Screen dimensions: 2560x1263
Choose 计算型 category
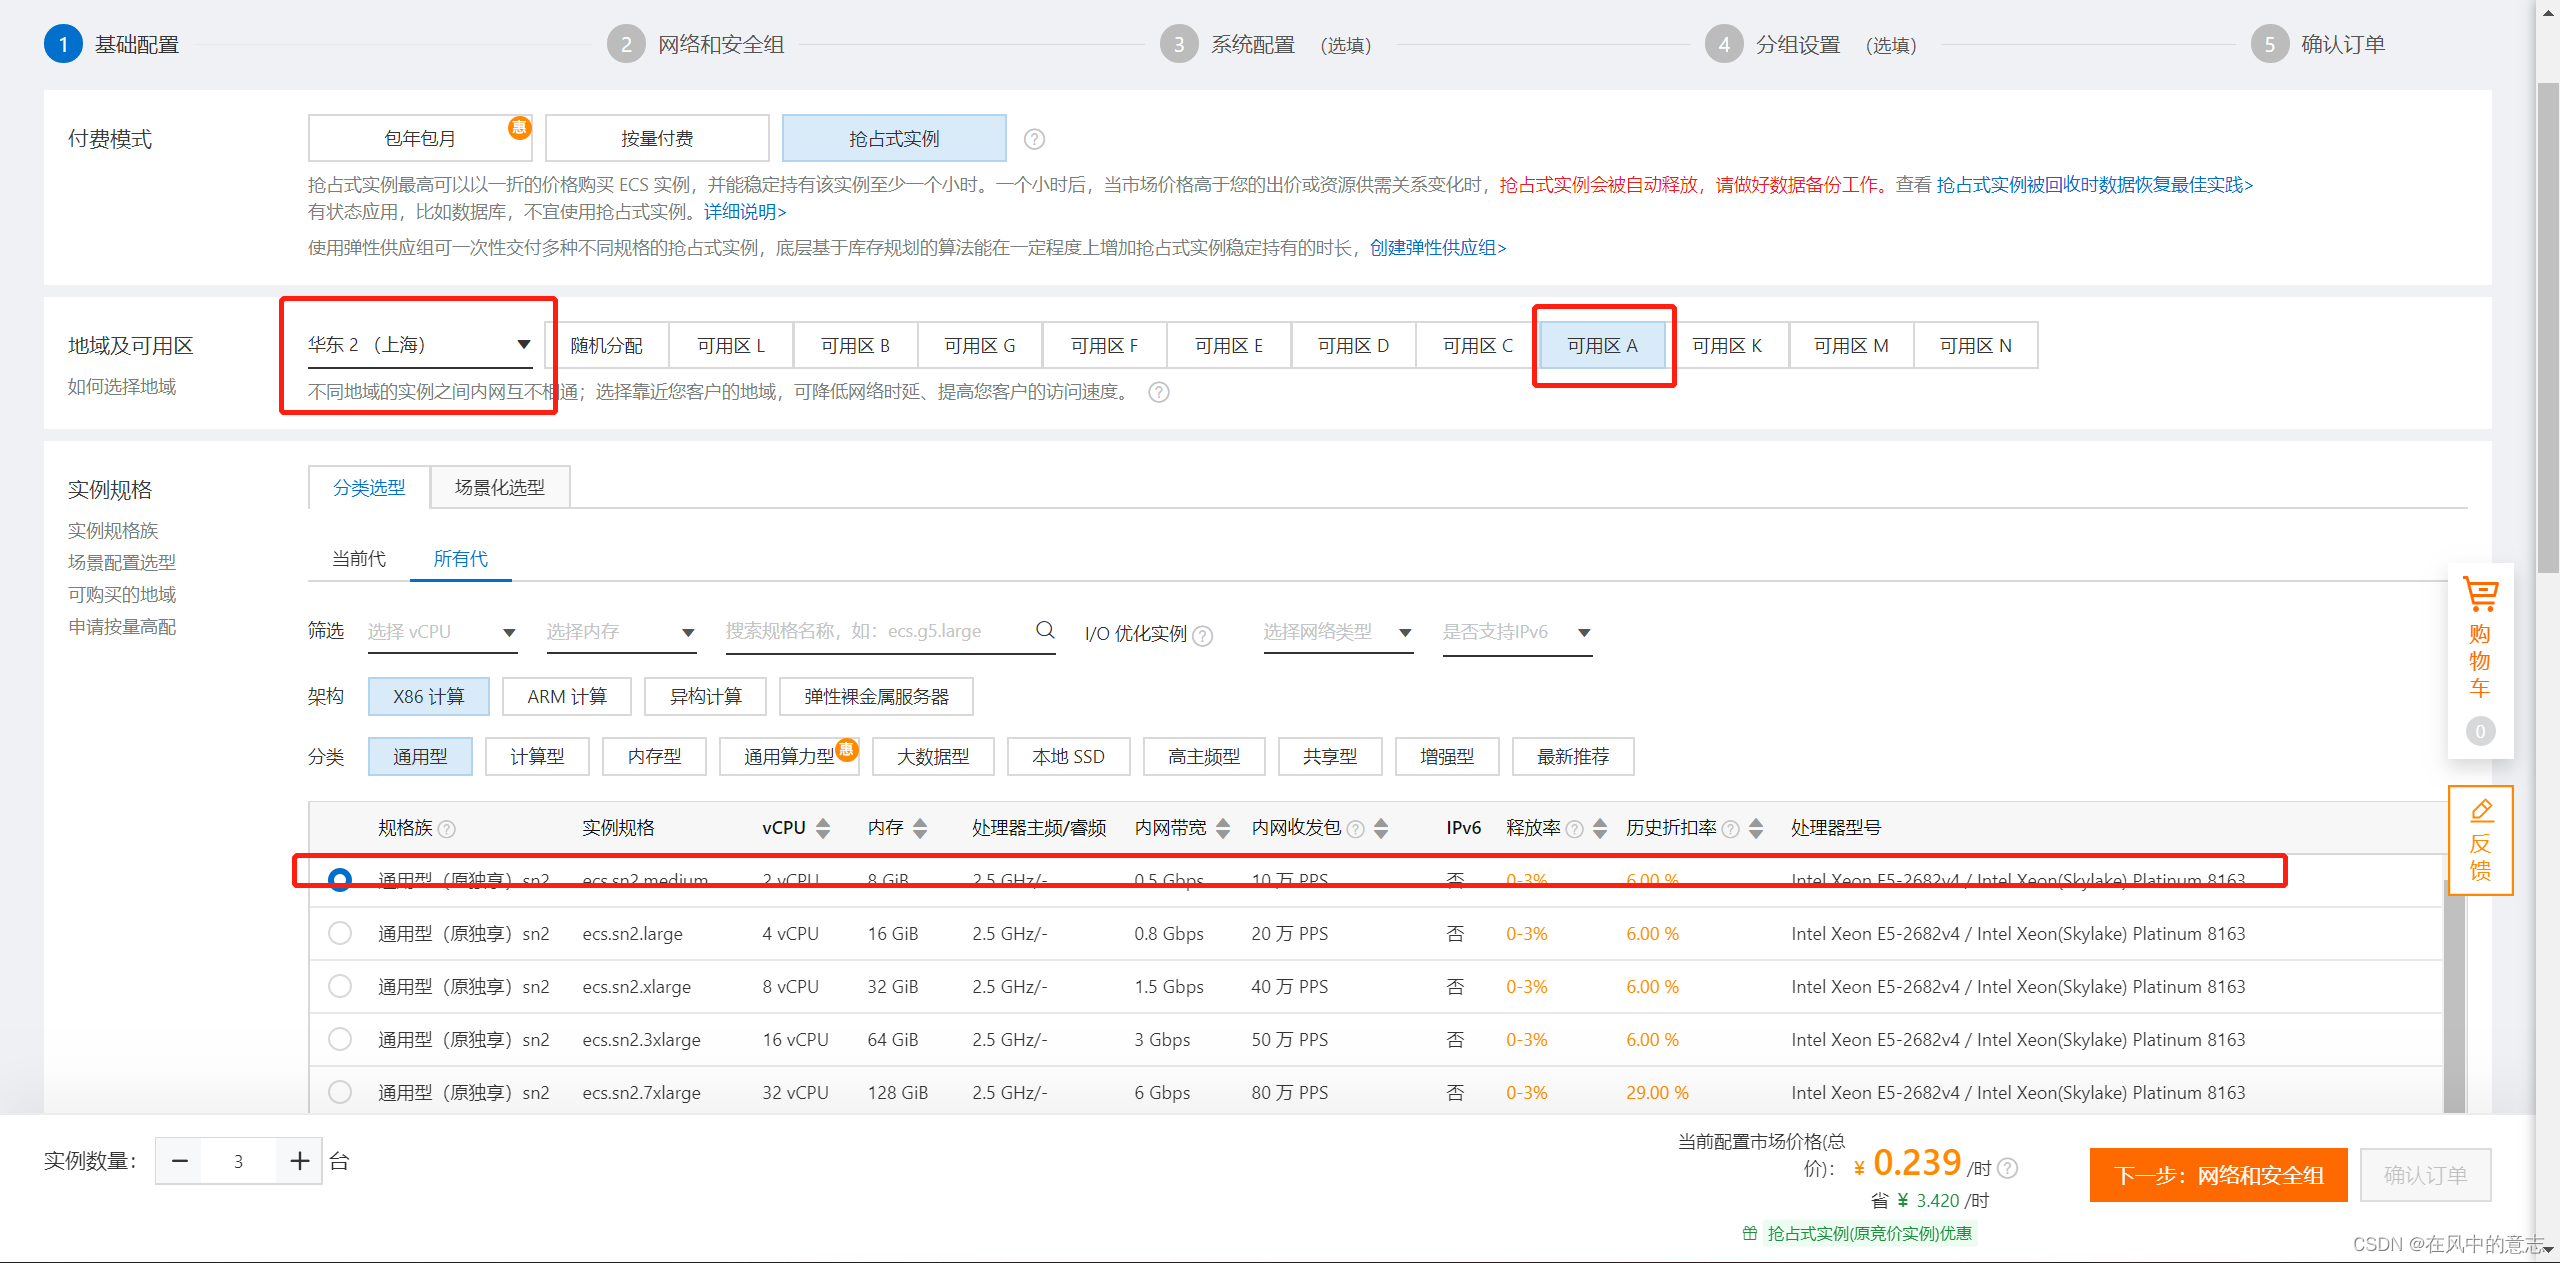point(537,756)
